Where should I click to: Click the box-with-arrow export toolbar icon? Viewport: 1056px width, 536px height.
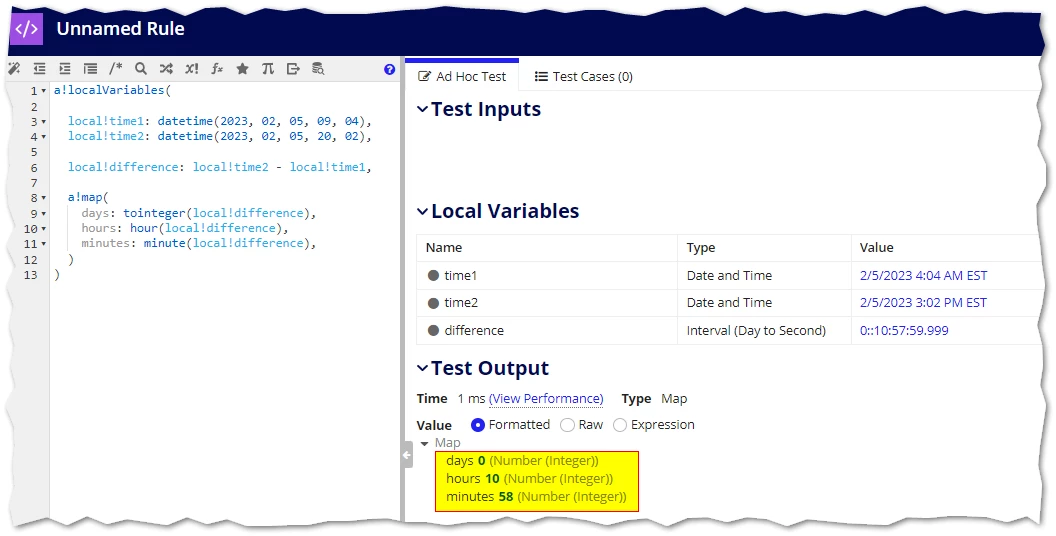pyautogui.click(x=293, y=69)
